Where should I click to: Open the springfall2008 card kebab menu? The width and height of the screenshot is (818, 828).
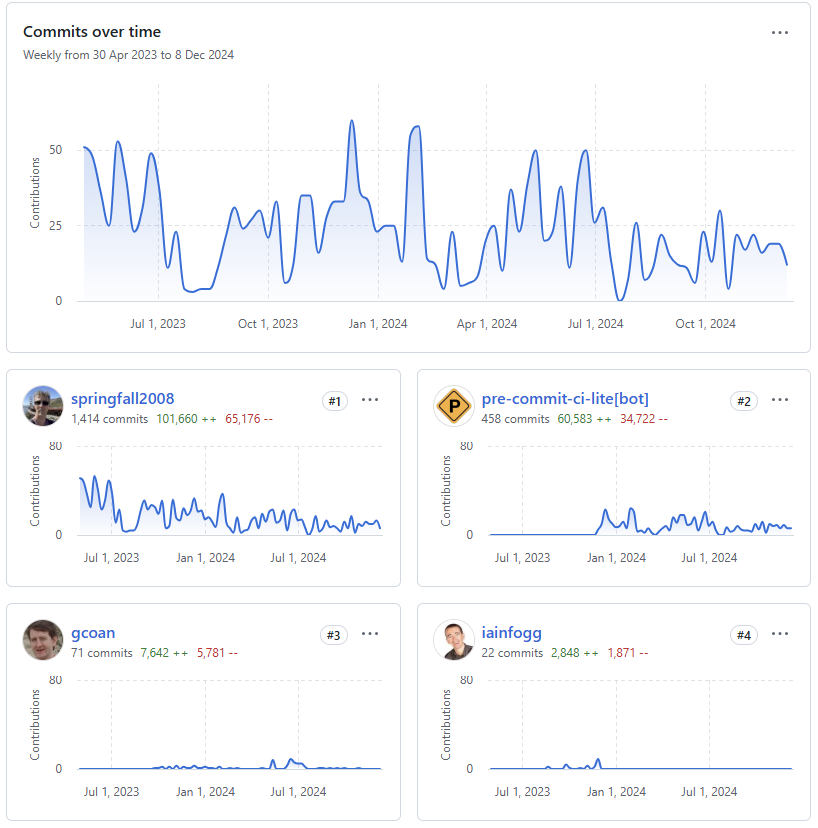point(370,400)
